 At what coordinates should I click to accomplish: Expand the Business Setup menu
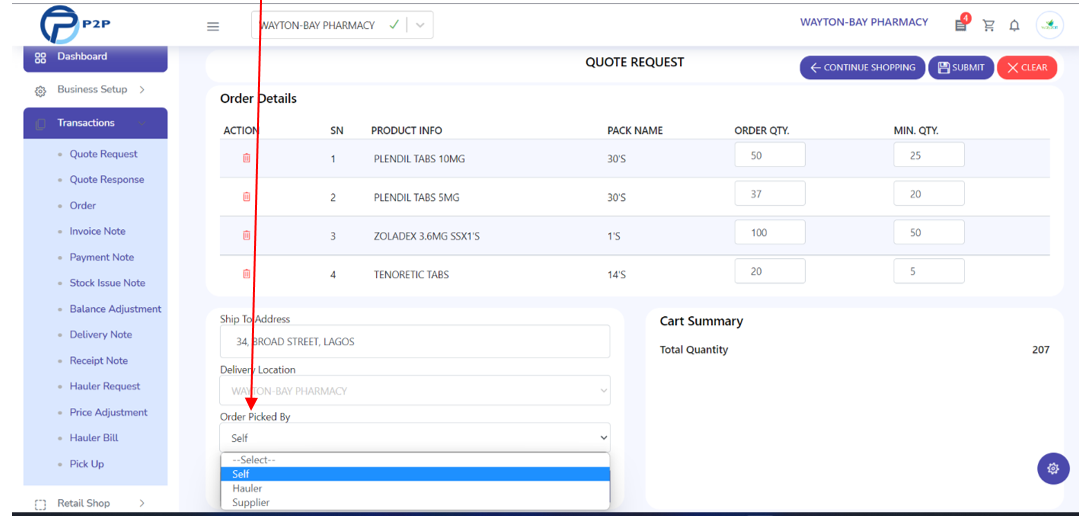click(94, 90)
